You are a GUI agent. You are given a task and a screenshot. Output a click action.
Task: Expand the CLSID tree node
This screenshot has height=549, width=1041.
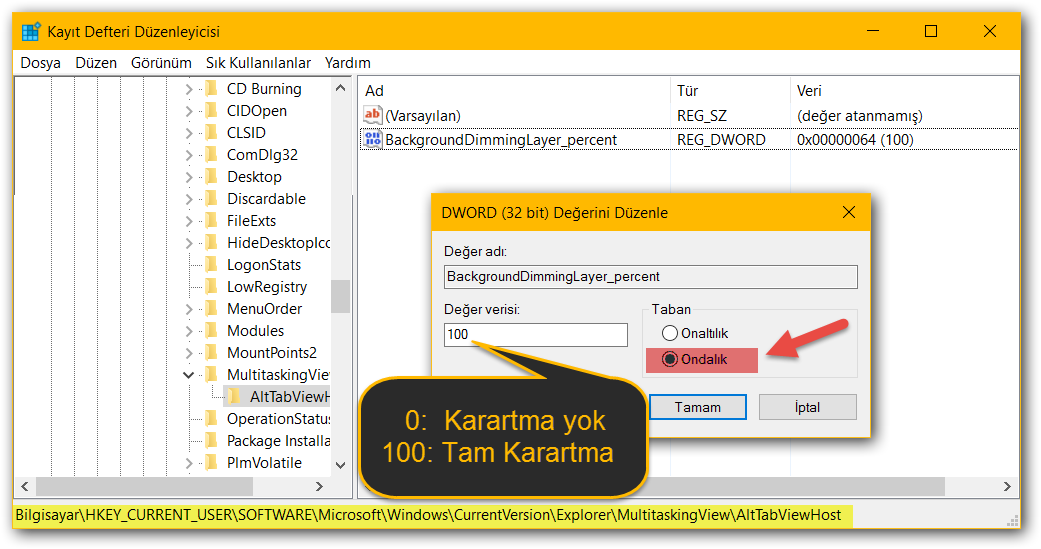click(189, 133)
